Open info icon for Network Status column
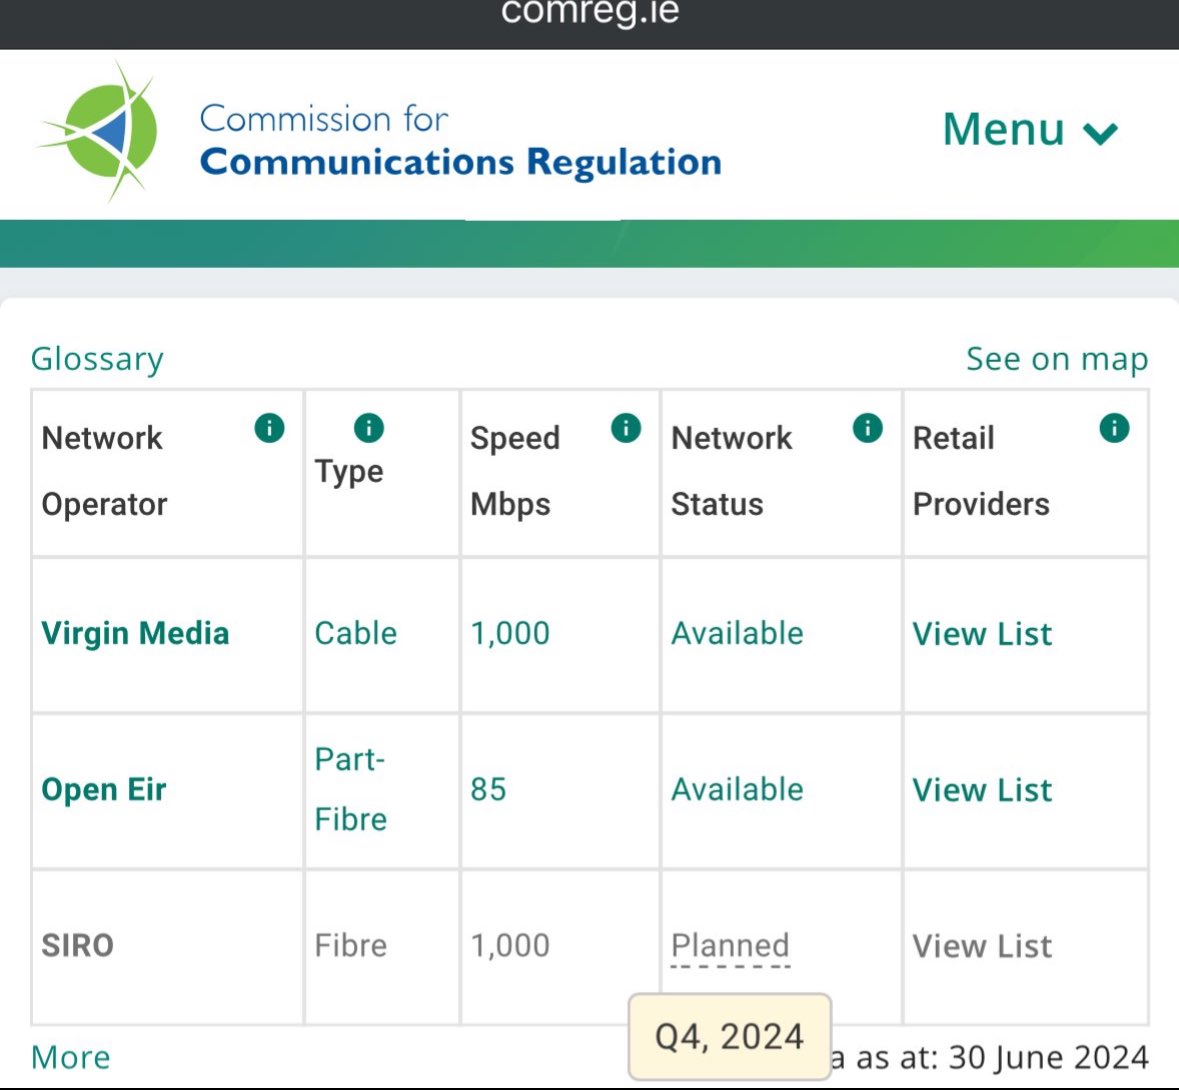This screenshot has height=1090, width=1179. tap(867, 428)
